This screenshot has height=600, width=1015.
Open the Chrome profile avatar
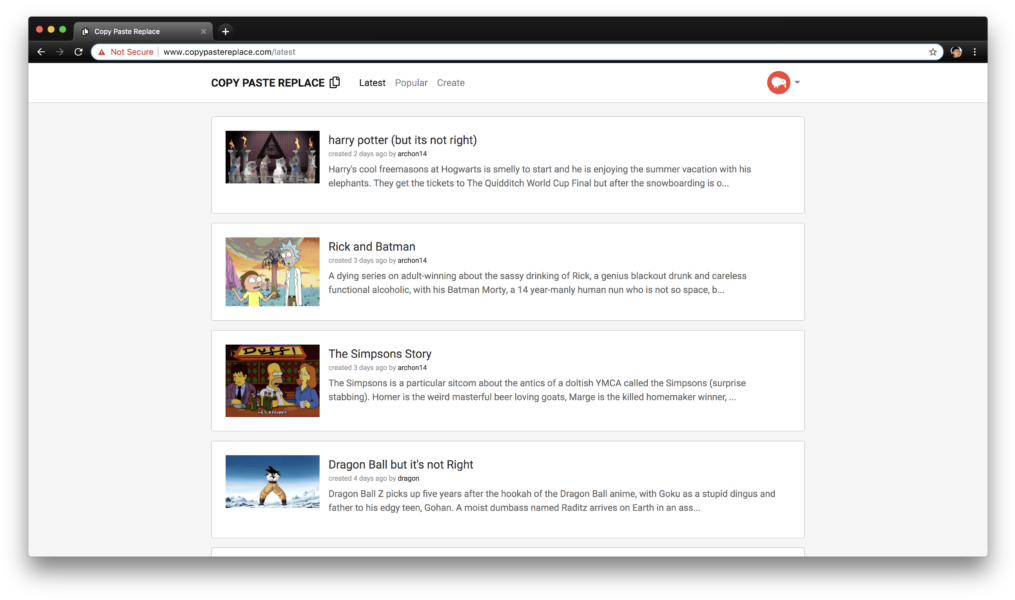point(956,52)
